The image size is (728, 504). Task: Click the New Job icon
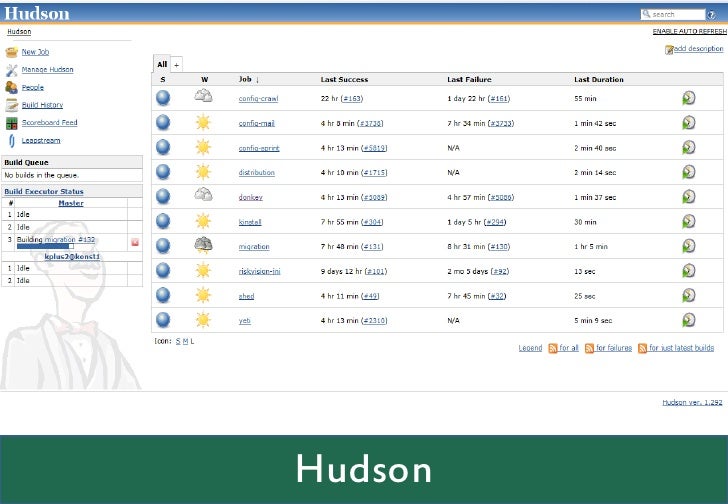(12, 52)
